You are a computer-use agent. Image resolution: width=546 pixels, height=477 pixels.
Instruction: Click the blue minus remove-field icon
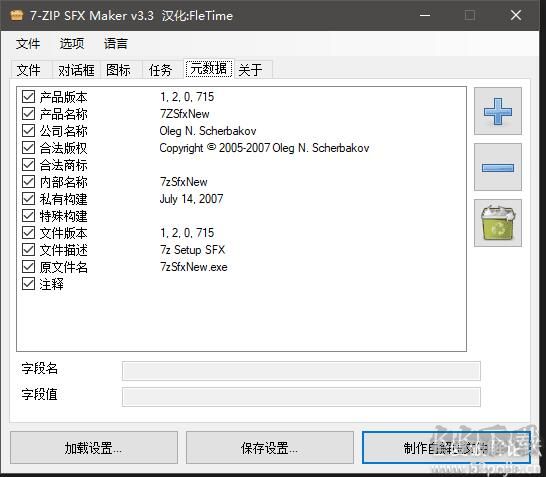(x=498, y=167)
